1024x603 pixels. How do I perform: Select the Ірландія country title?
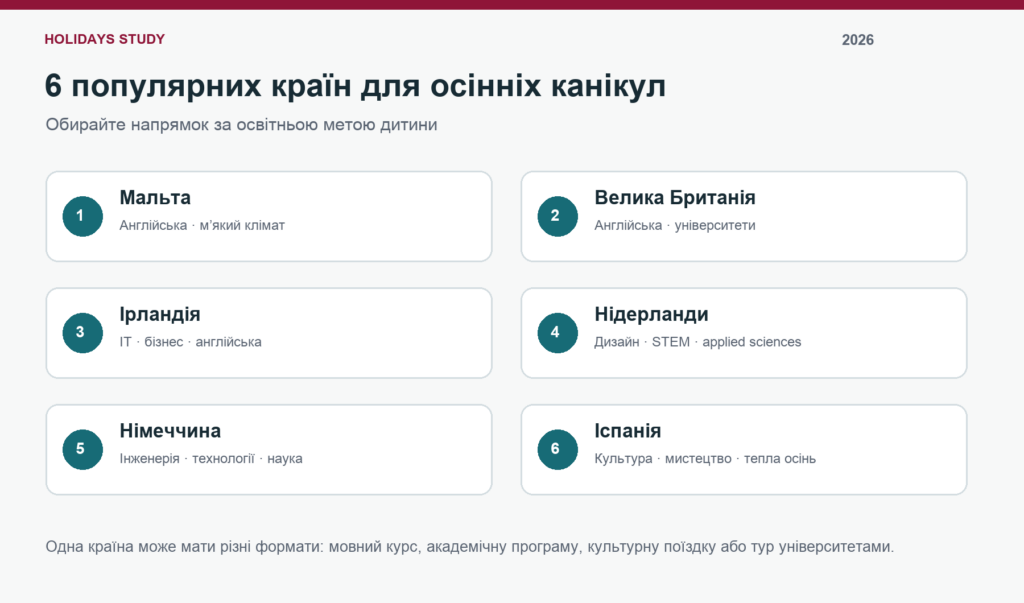click(159, 314)
